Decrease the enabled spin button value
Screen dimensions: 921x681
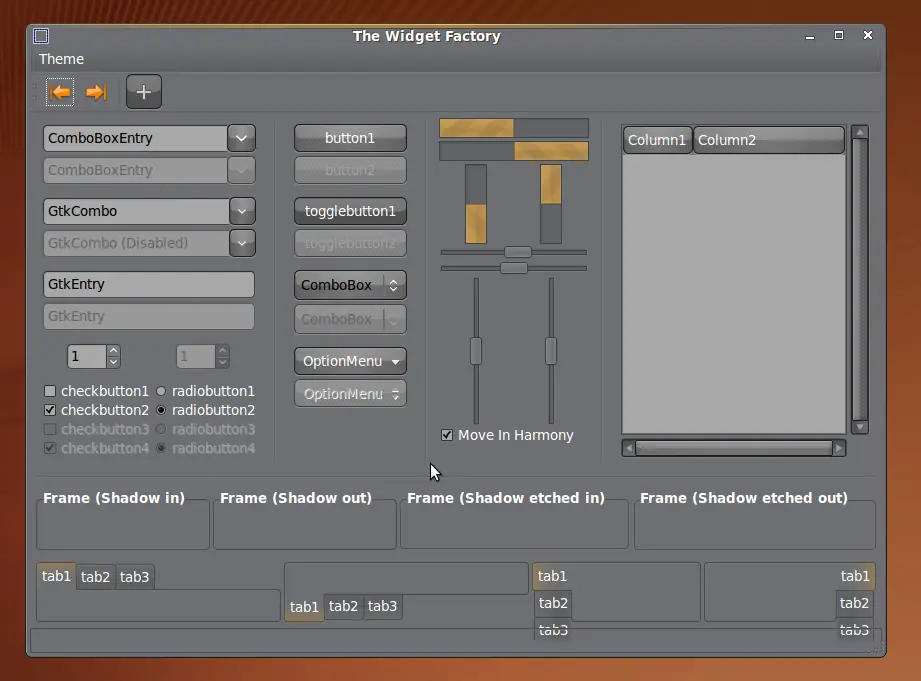pyautogui.click(x=113, y=362)
